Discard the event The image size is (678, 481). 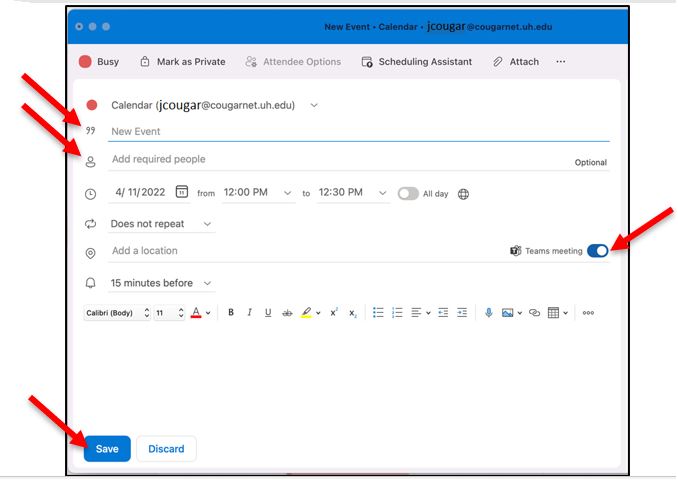coord(166,449)
